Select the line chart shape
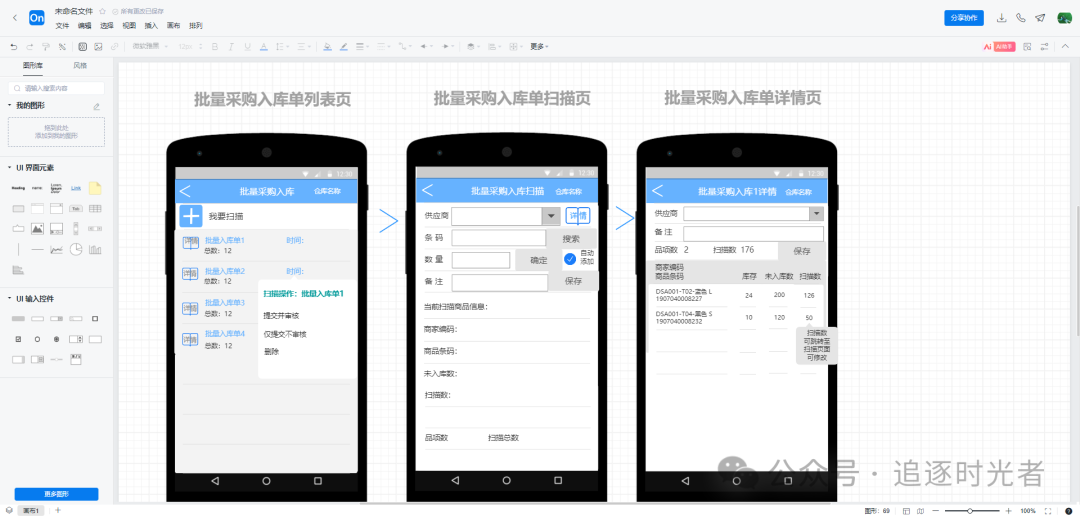 pyautogui.click(x=57, y=249)
